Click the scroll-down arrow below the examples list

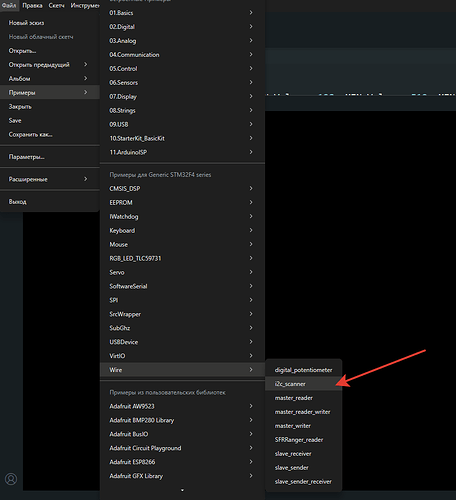tap(182, 490)
